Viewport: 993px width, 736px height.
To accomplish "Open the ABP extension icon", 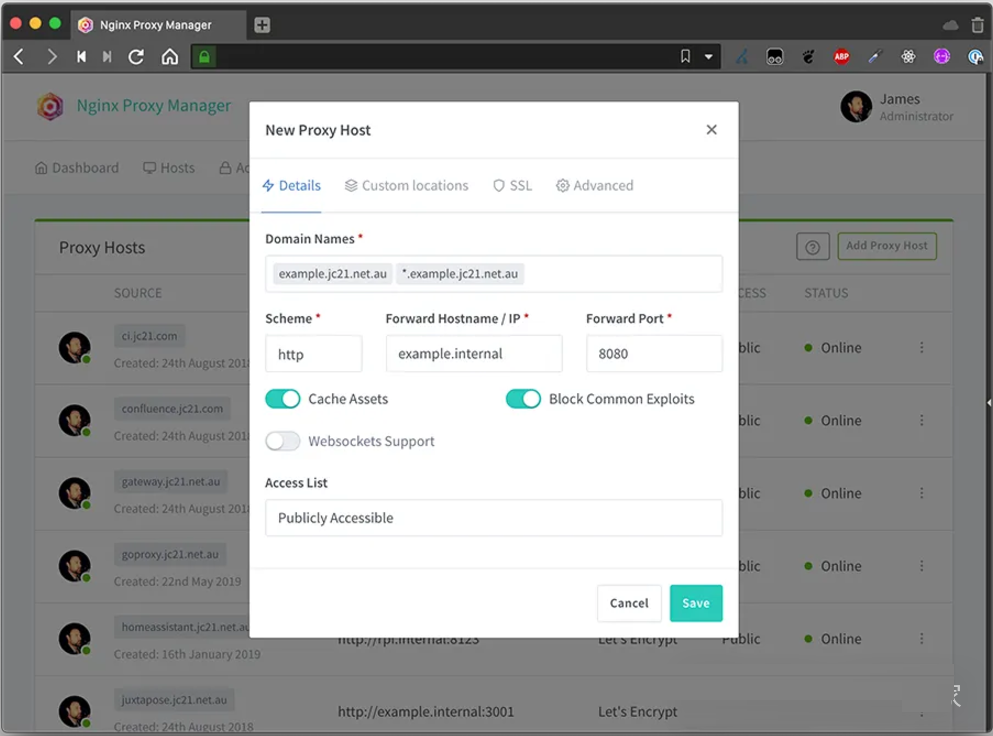I will pyautogui.click(x=842, y=57).
